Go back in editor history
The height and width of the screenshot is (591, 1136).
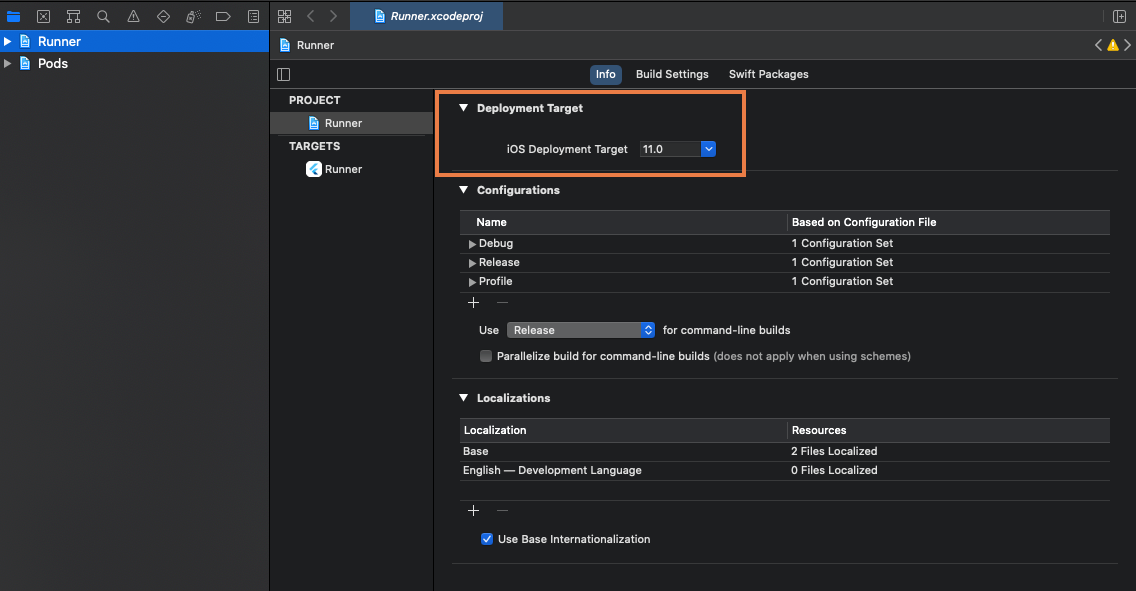pyautogui.click(x=311, y=16)
